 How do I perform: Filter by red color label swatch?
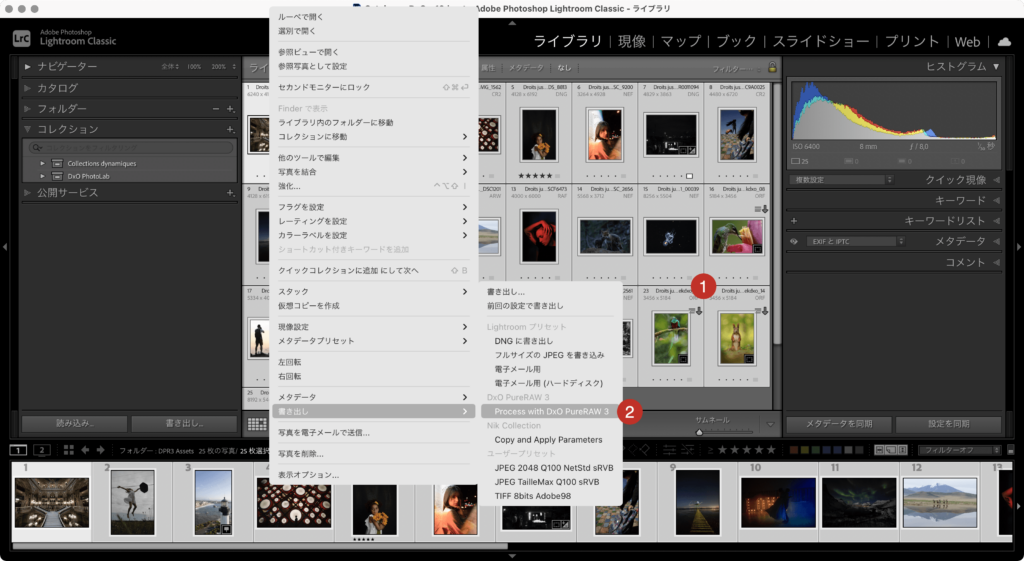(x=793, y=450)
